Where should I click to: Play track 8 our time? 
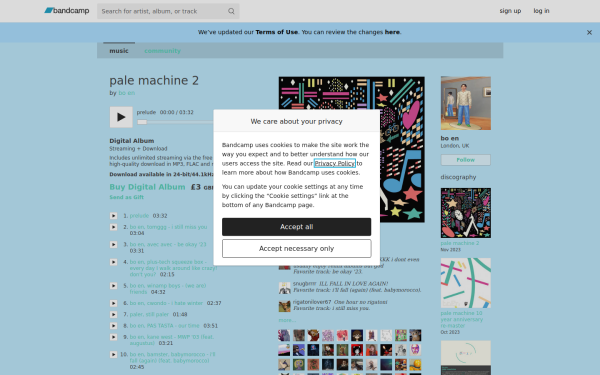pyautogui.click(x=114, y=326)
